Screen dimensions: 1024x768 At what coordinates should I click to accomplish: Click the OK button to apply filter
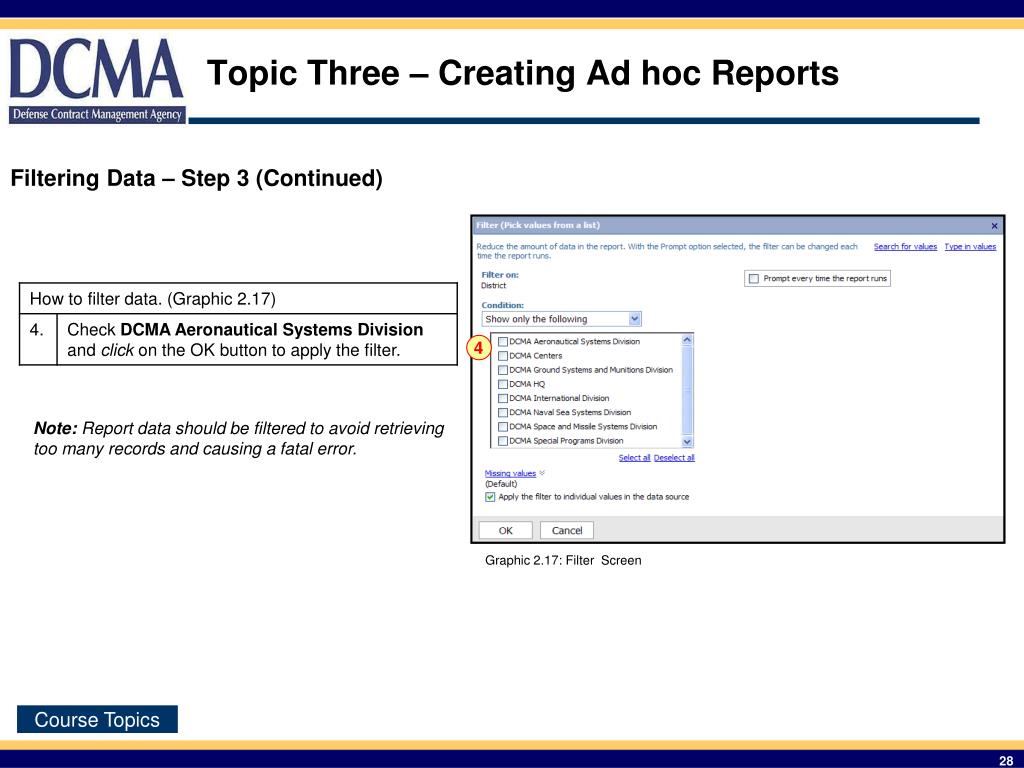[x=505, y=530]
